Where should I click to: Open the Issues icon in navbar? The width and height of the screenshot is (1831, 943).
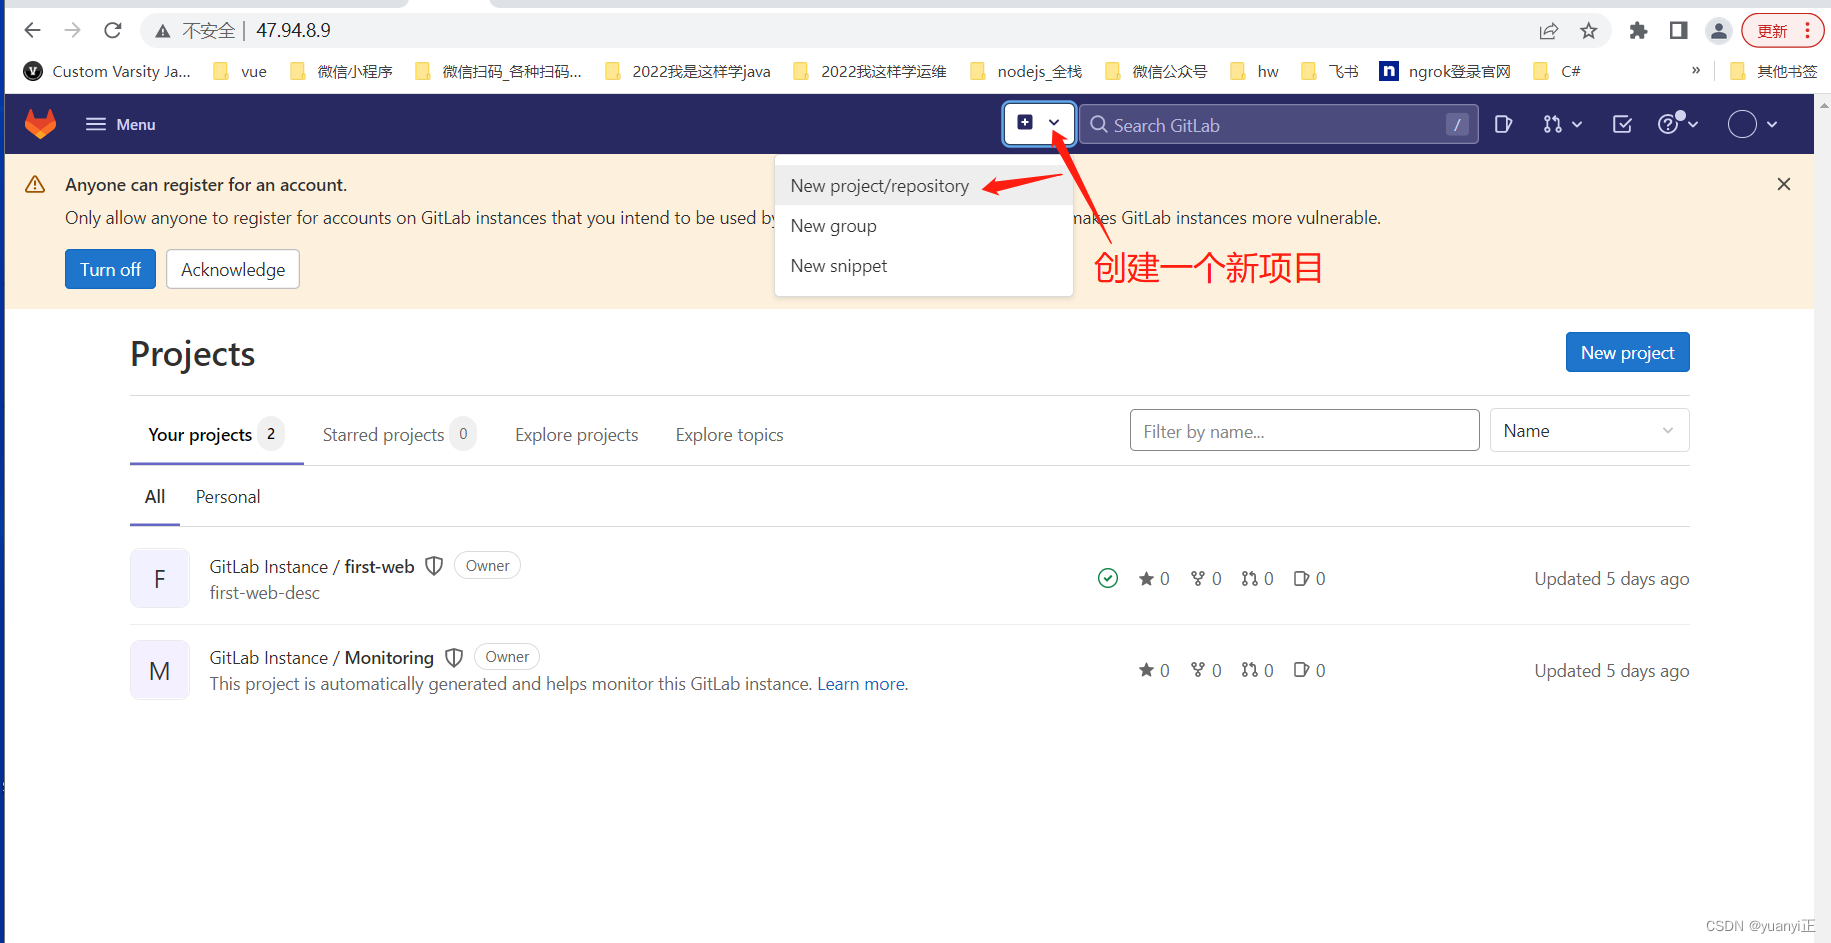tap(1503, 124)
